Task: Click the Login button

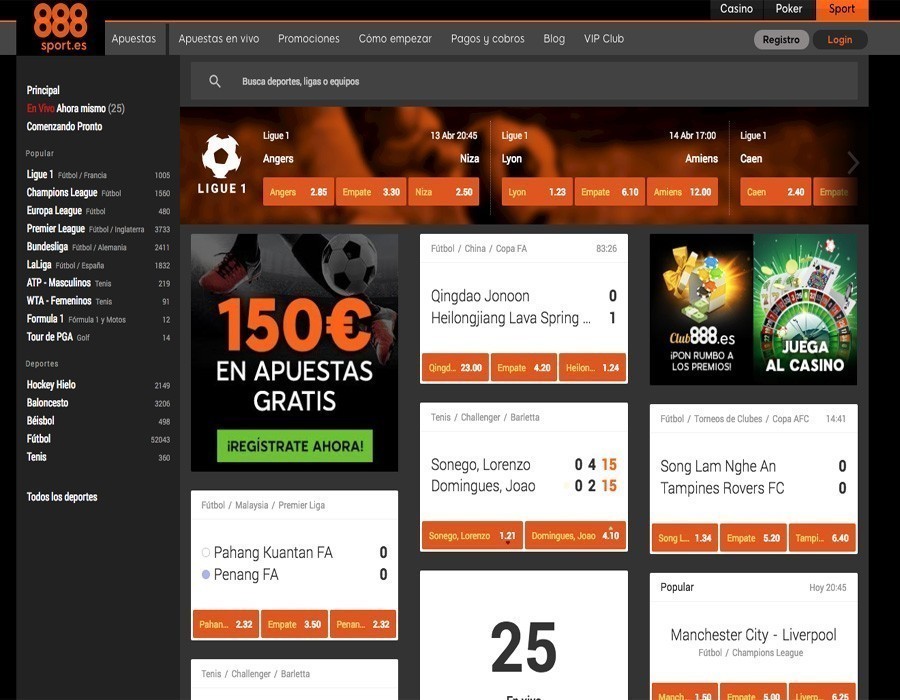Action: pyautogui.click(x=840, y=40)
